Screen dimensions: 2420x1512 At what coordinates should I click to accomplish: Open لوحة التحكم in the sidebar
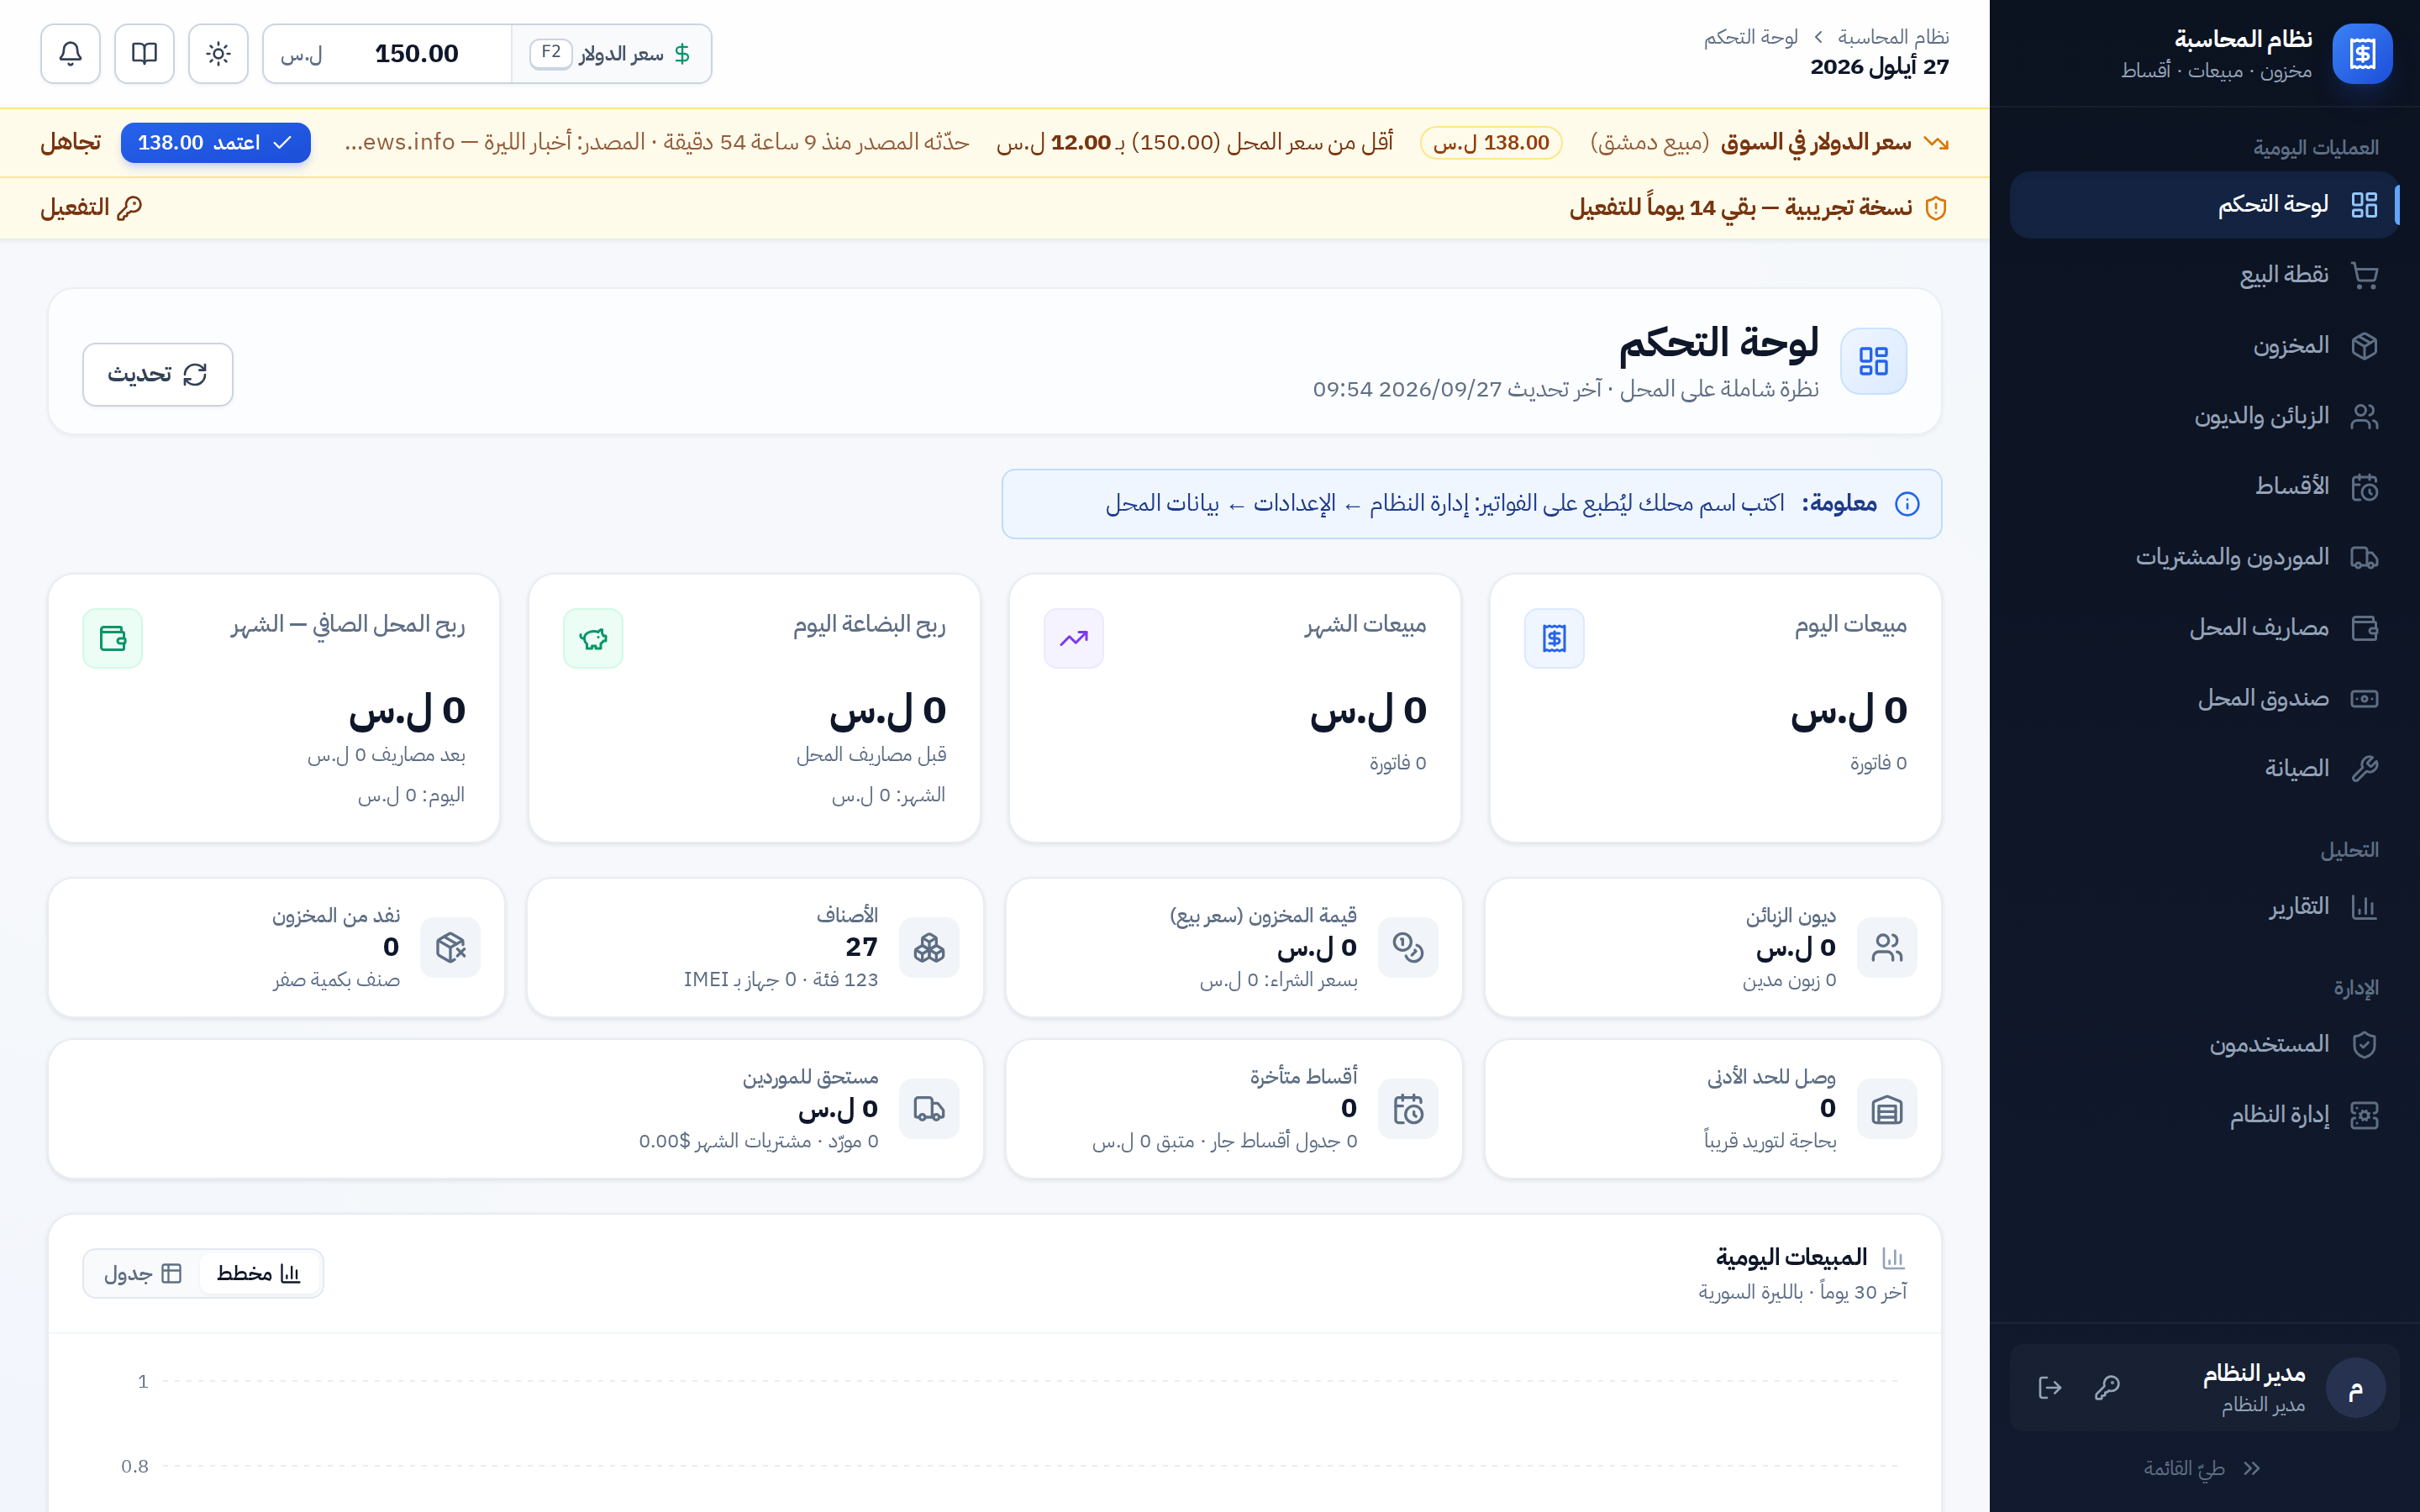pyautogui.click(x=2204, y=204)
